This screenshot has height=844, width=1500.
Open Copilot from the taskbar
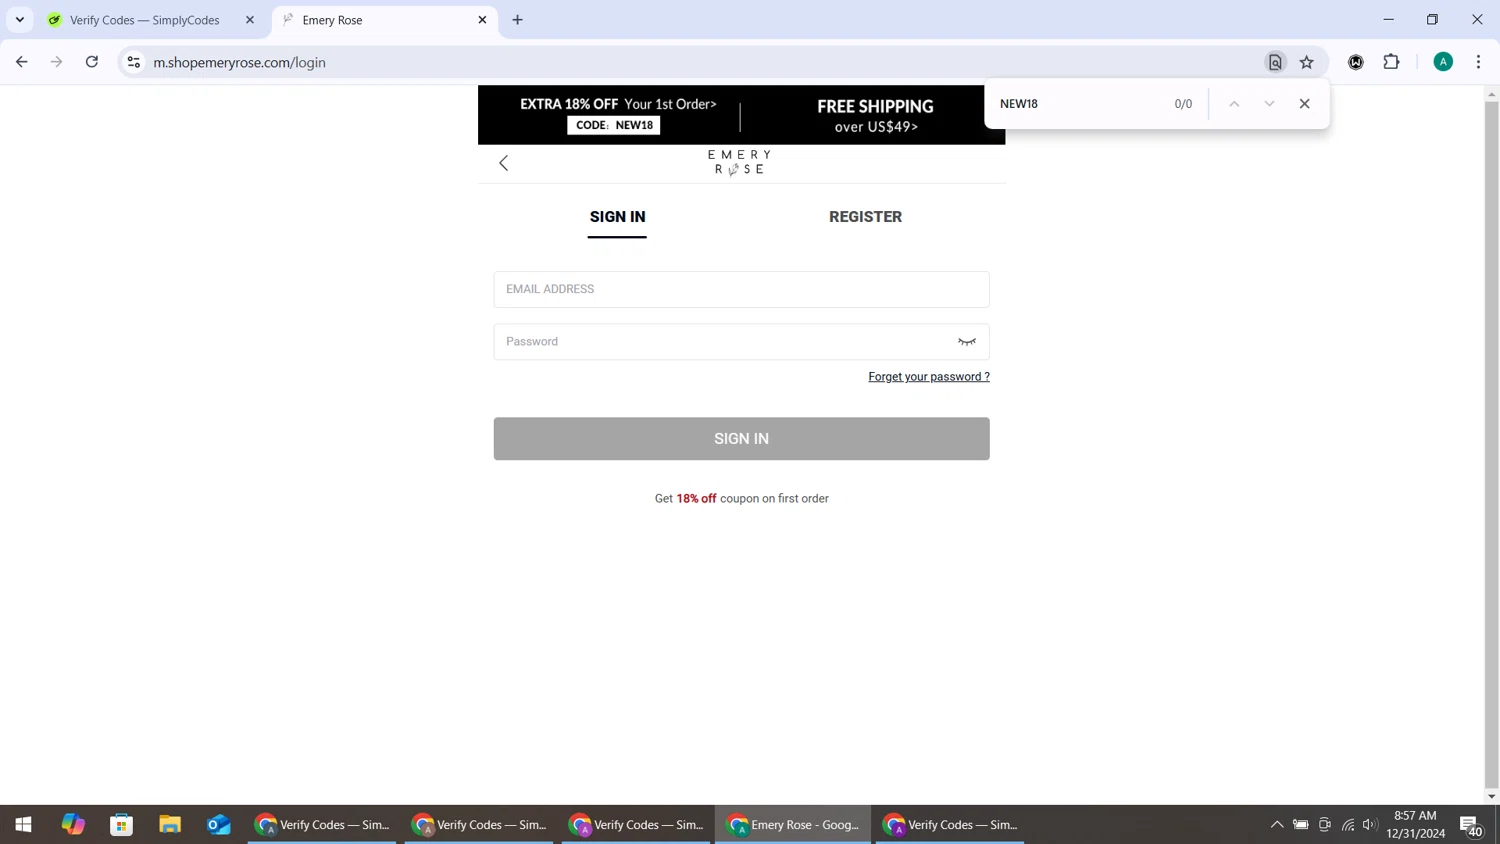pos(73,825)
